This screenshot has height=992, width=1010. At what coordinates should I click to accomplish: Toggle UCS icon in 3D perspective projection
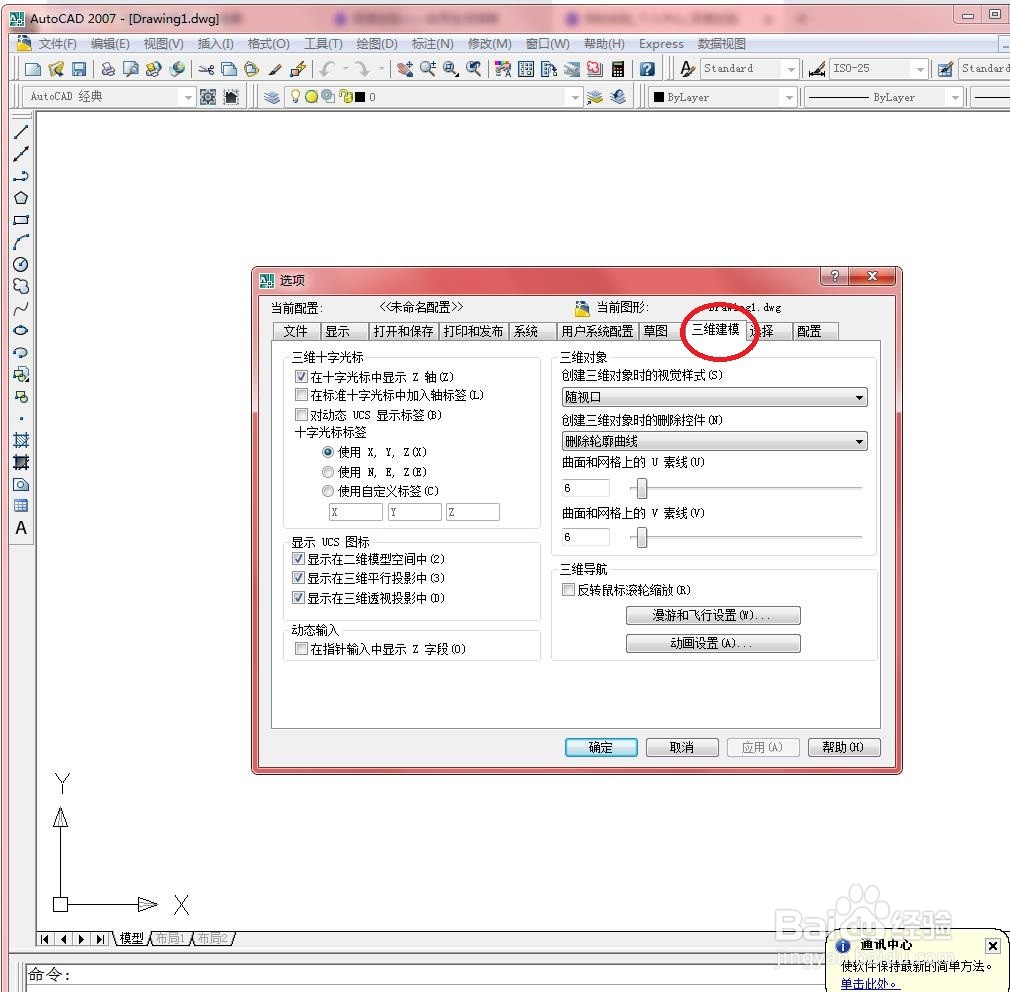point(298,598)
